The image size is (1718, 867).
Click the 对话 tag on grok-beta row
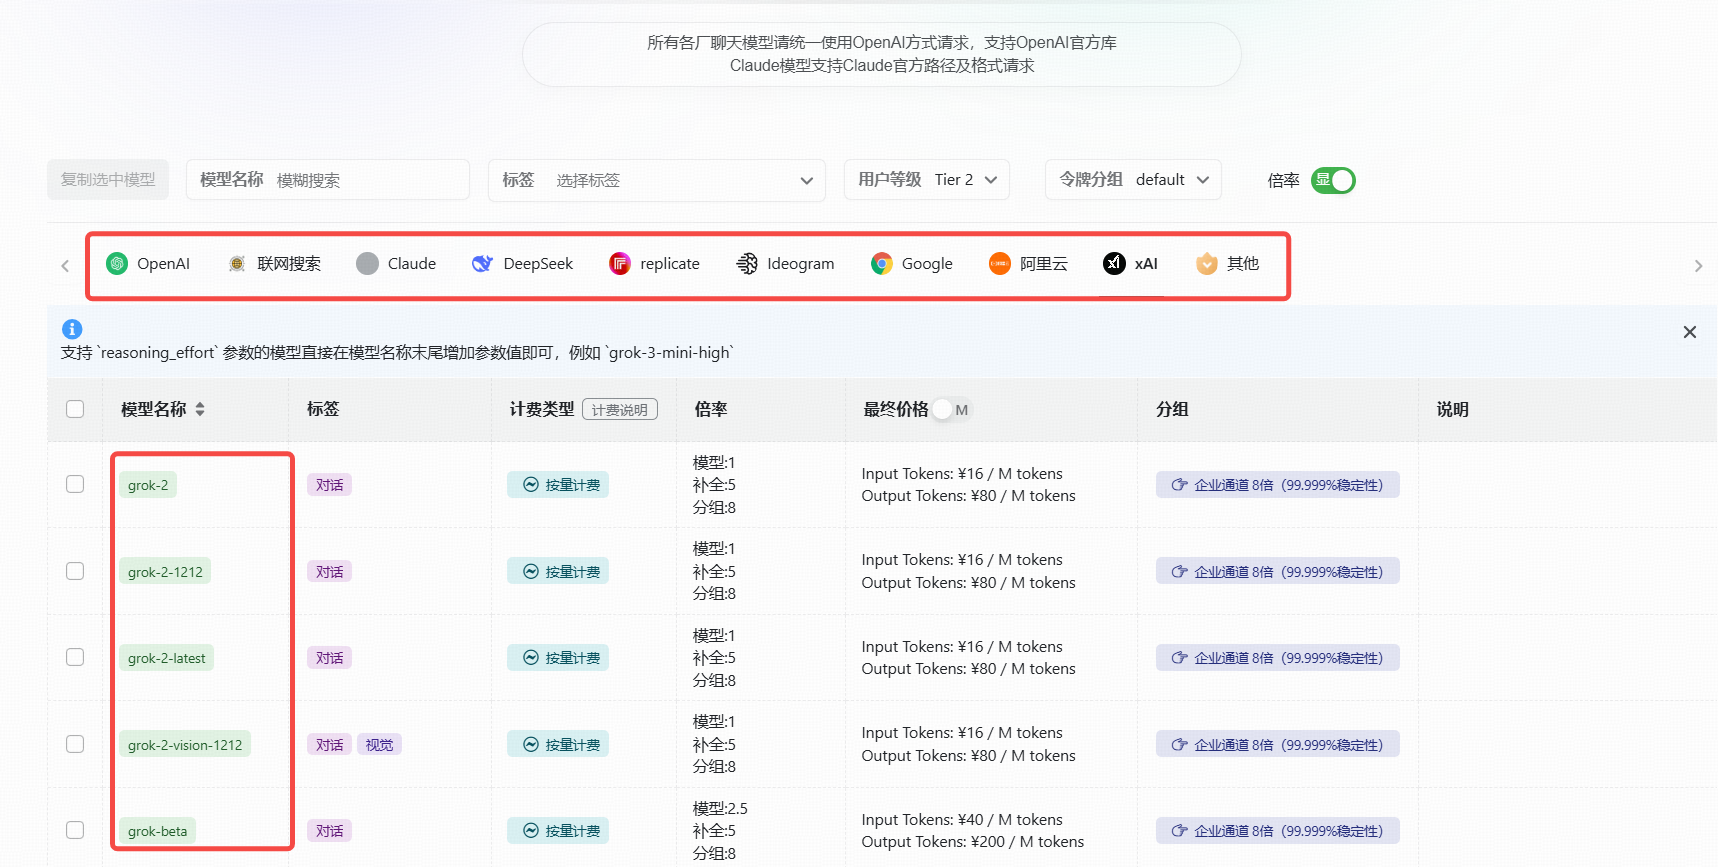330,831
